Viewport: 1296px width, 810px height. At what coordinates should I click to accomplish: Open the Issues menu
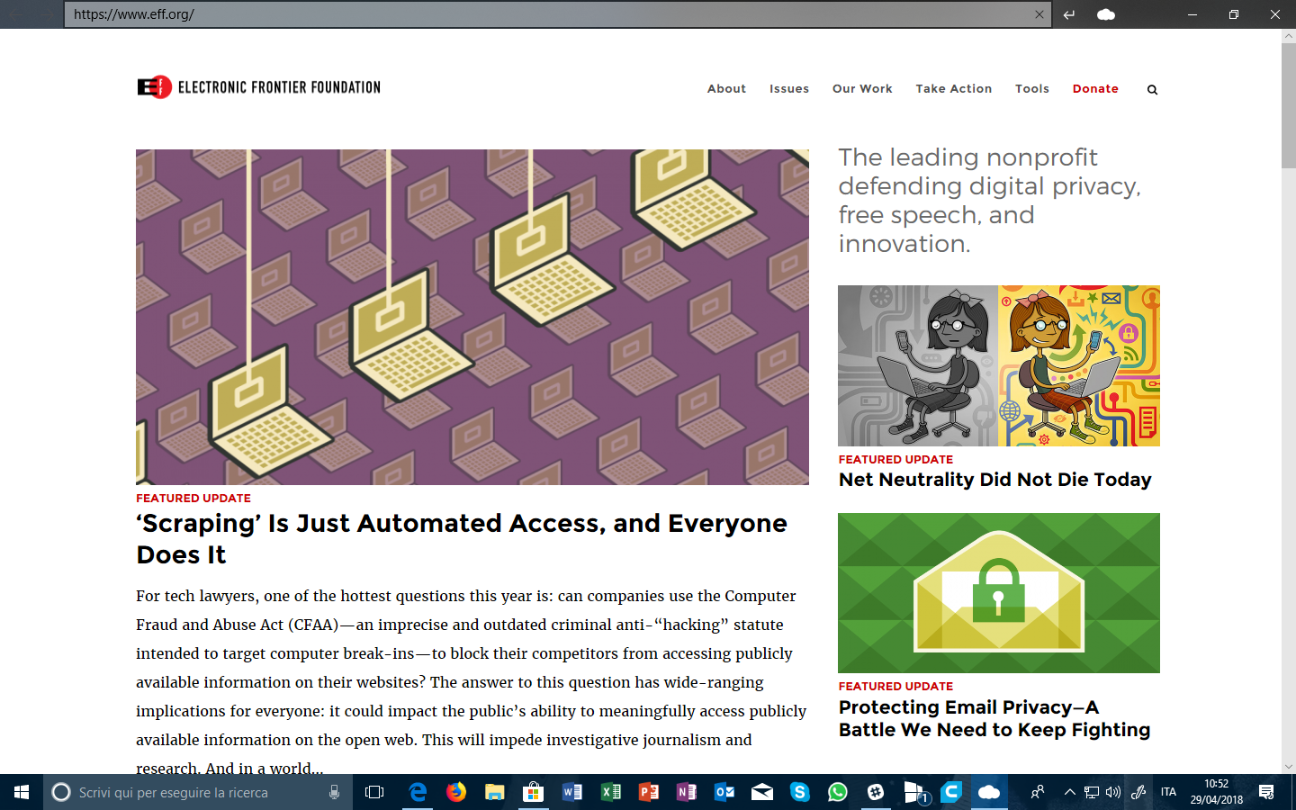point(789,89)
